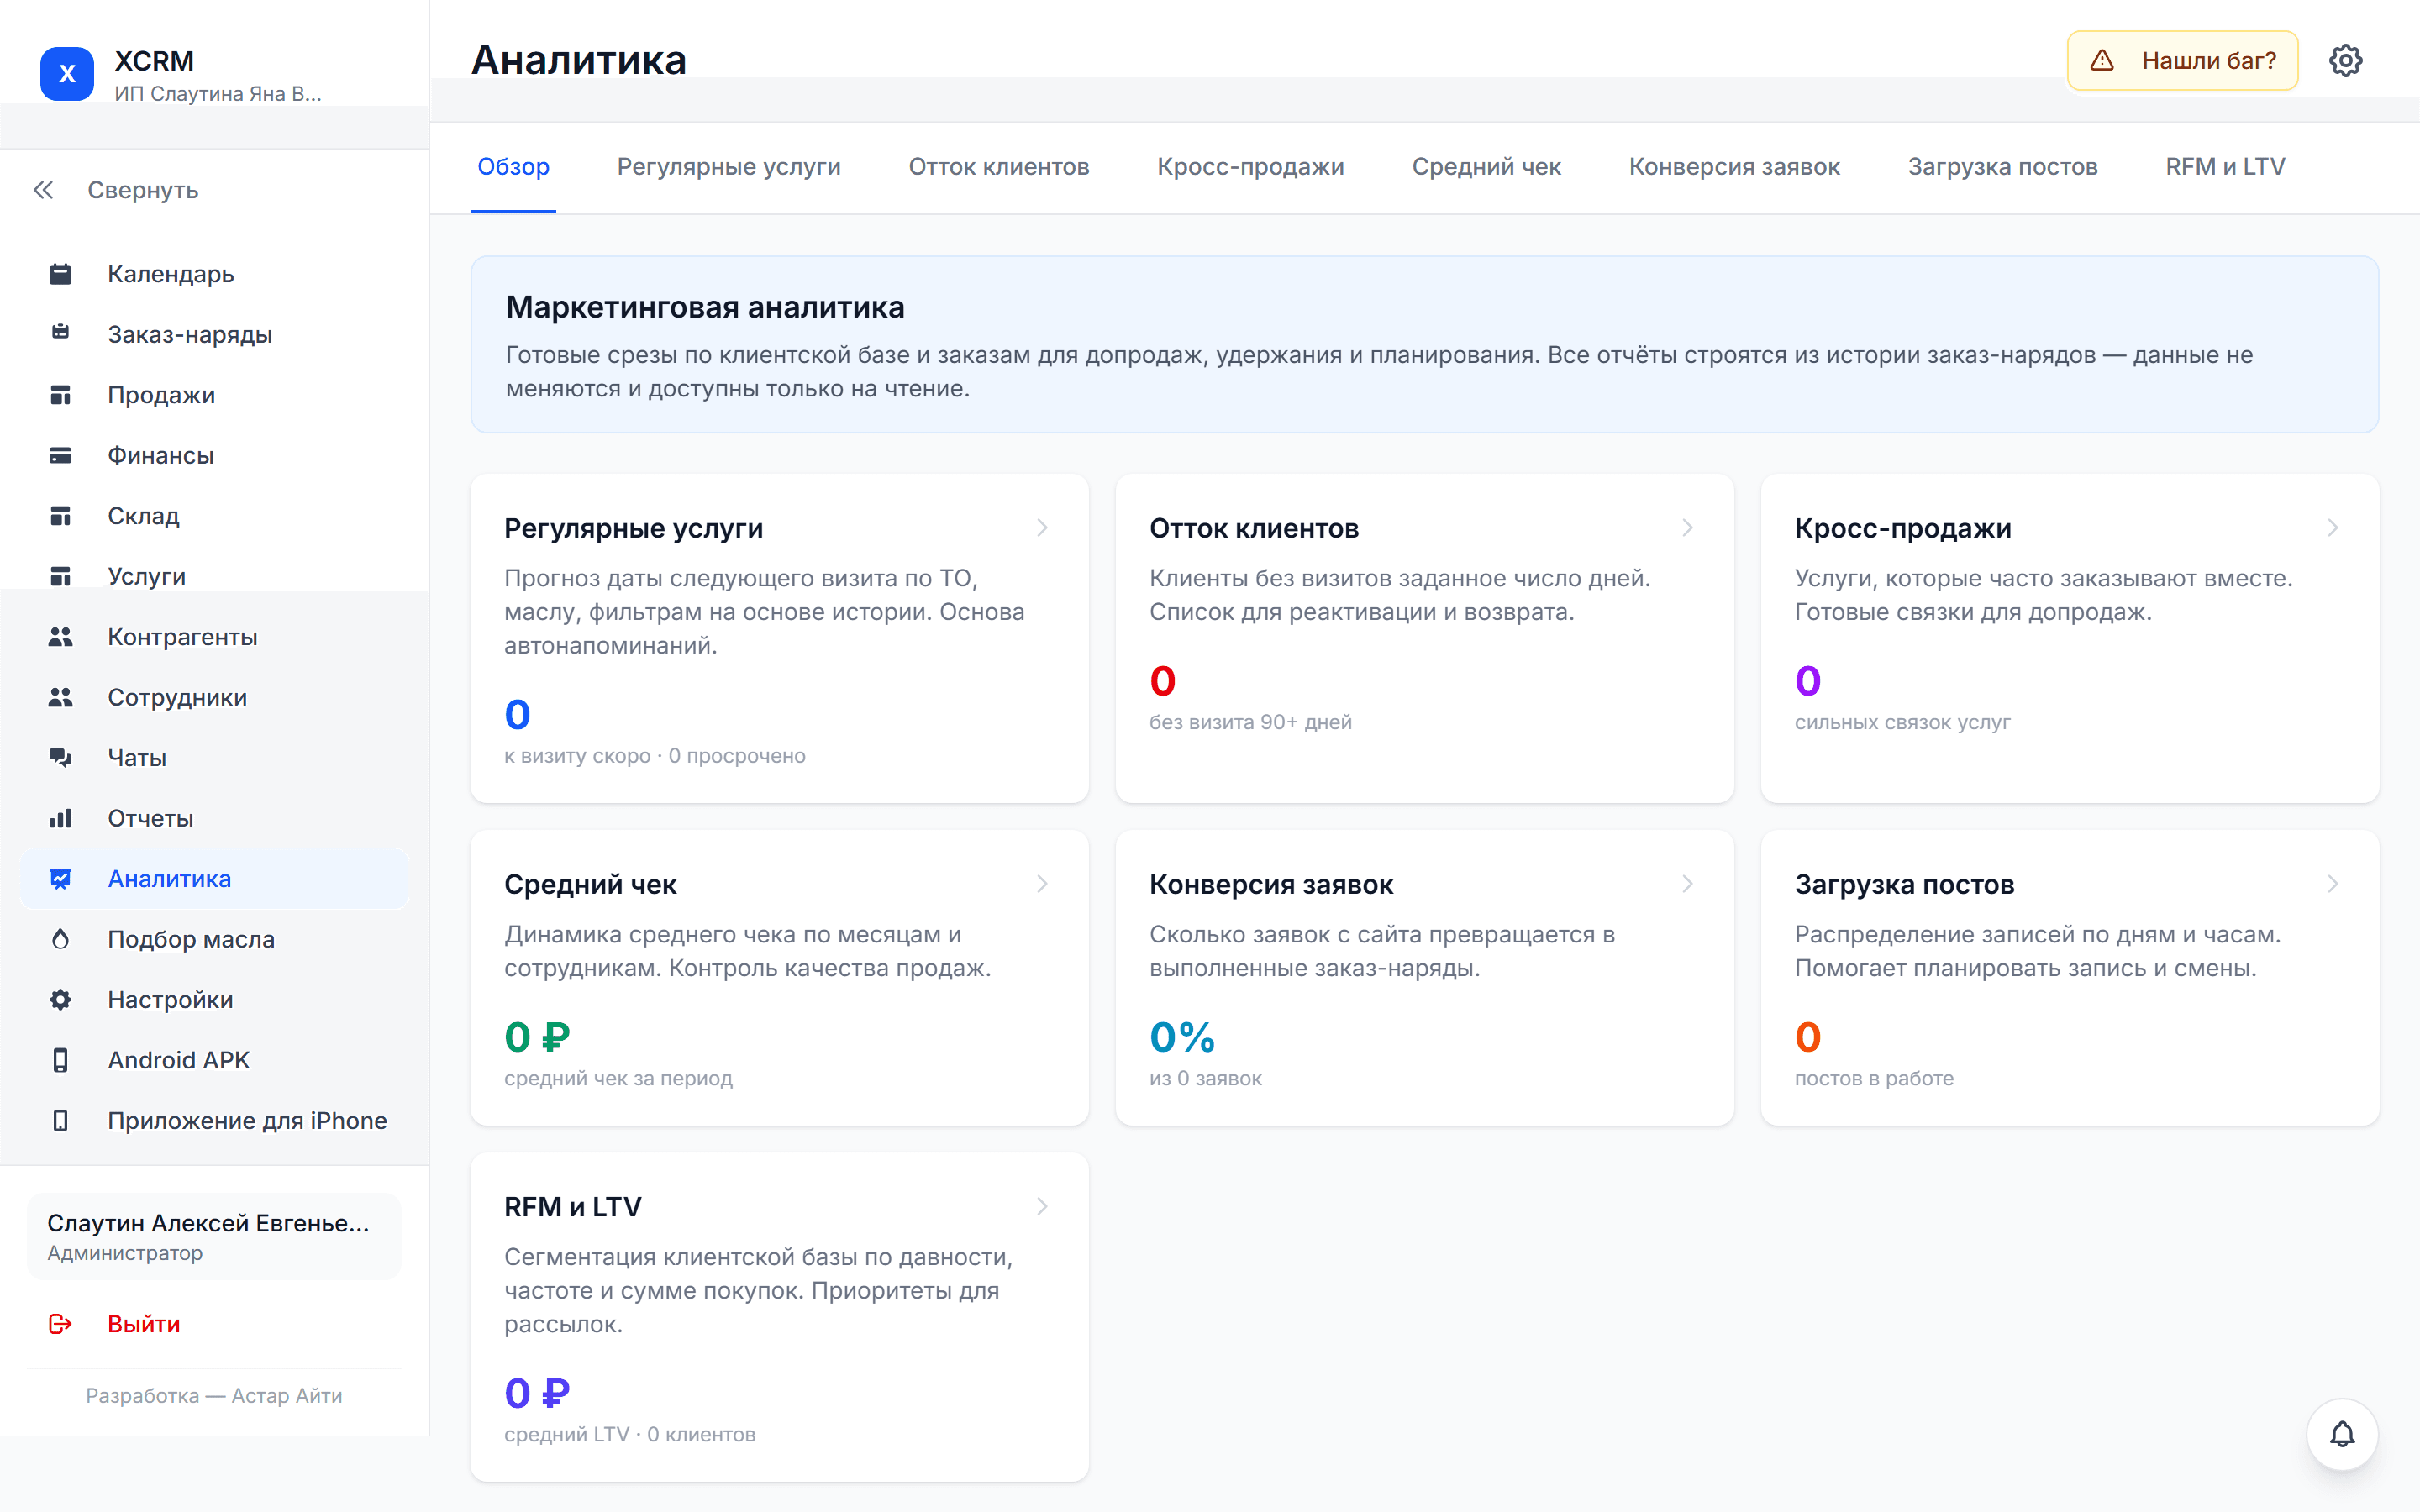
Task: Click the Отчеты bar chart icon
Action: [60, 818]
